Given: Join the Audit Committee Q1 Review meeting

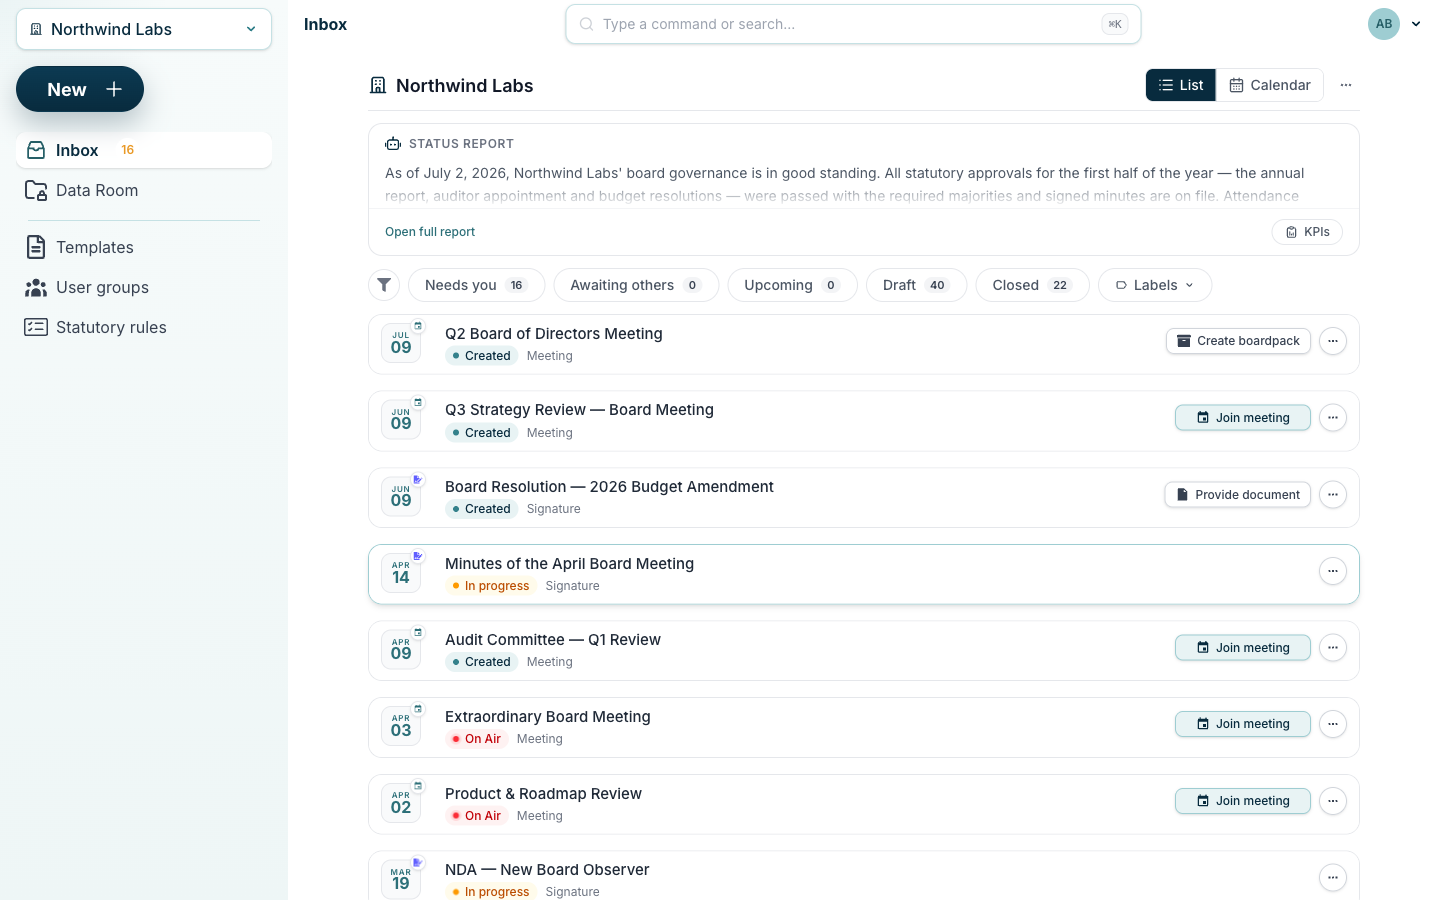Looking at the screenshot, I should click(1243, 648).
